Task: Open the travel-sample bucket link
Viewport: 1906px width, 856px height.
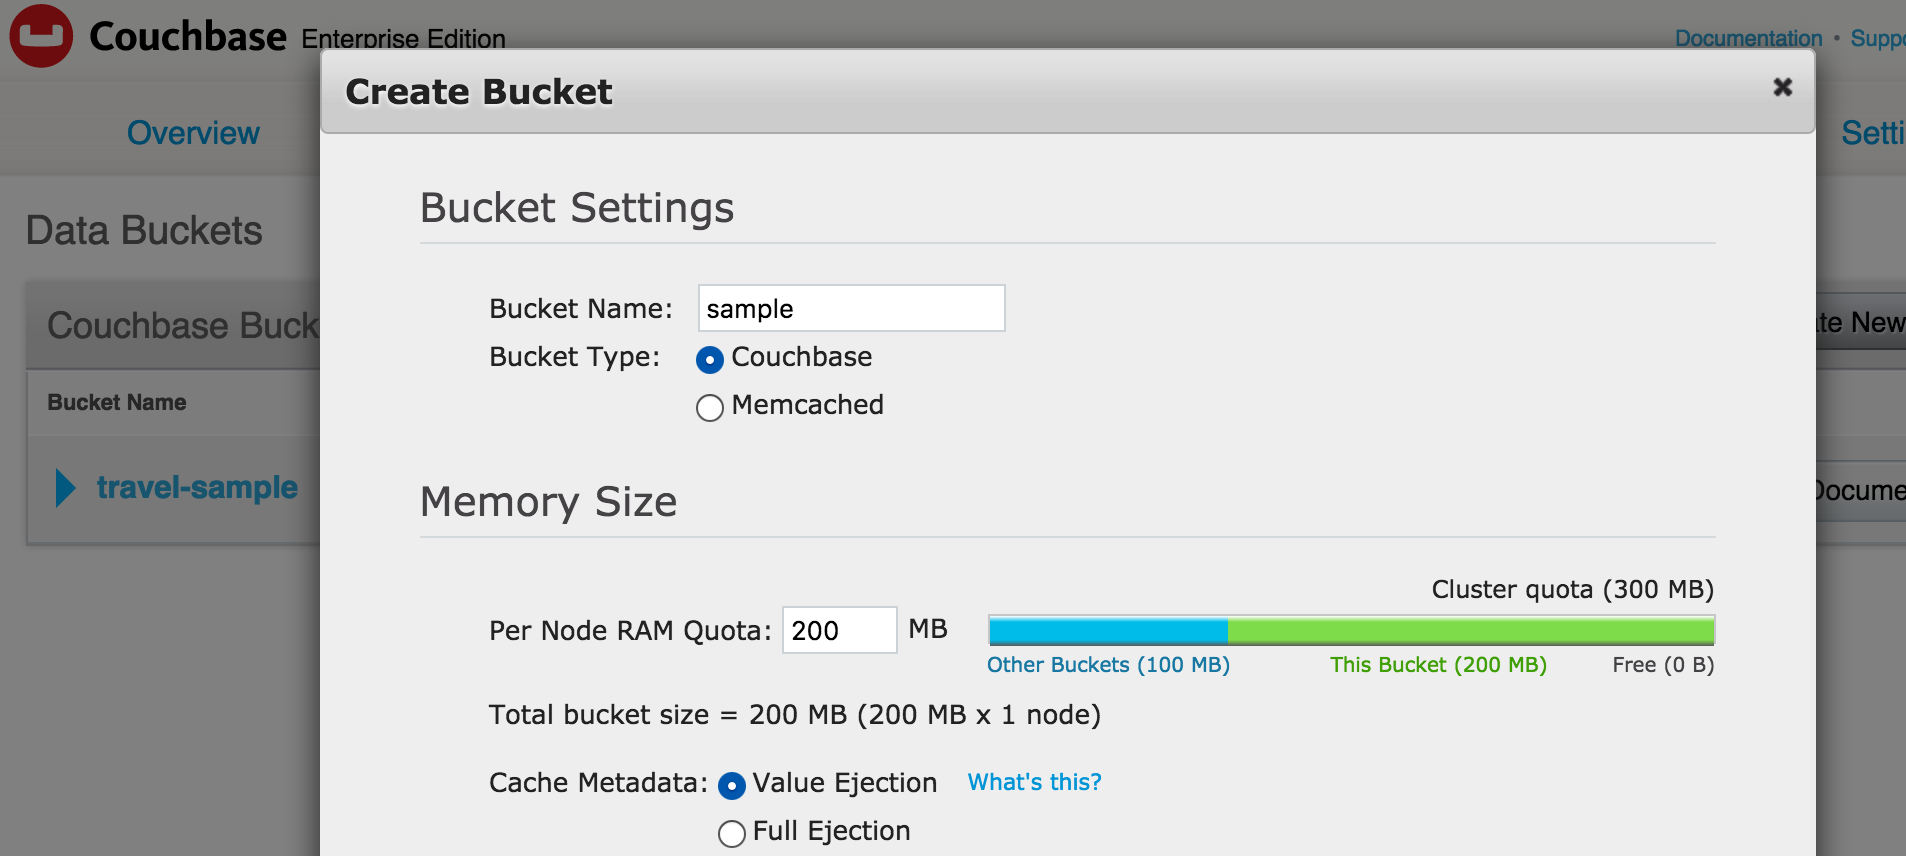Action: (x=197, y=488)
